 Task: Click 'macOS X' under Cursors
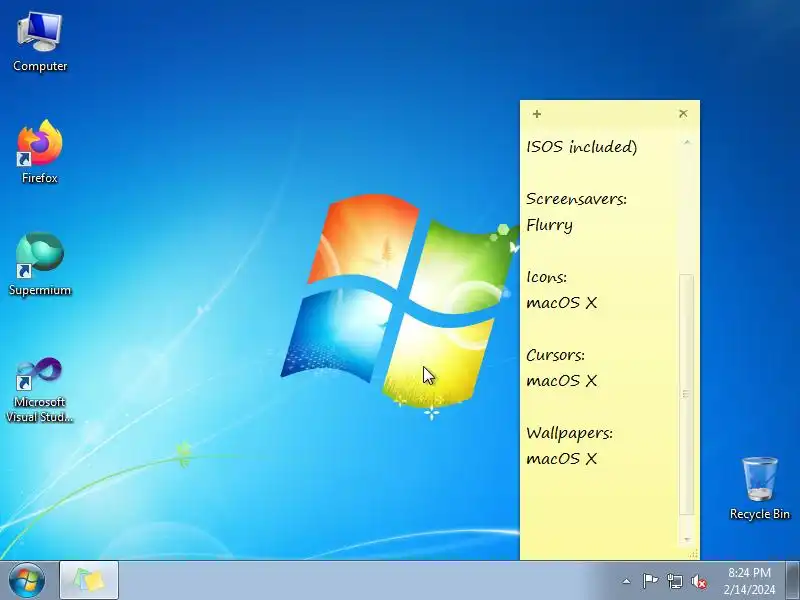point(562,381)
